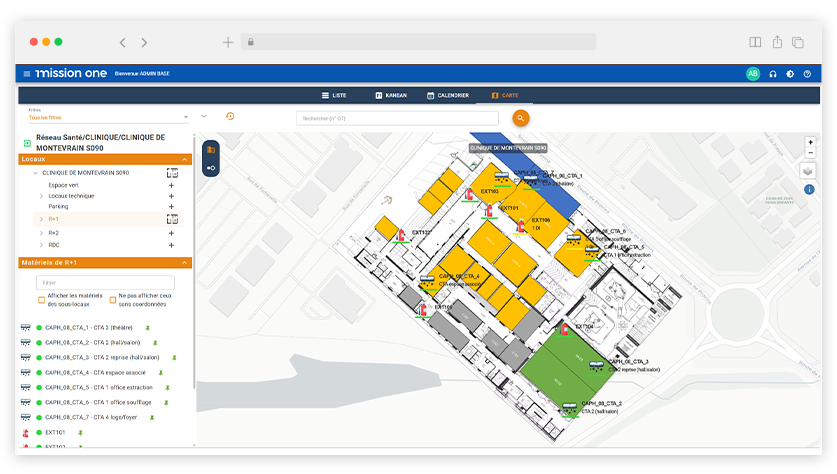
Task: Zoom out the map with minus button
Action: (x=810, y=153)
